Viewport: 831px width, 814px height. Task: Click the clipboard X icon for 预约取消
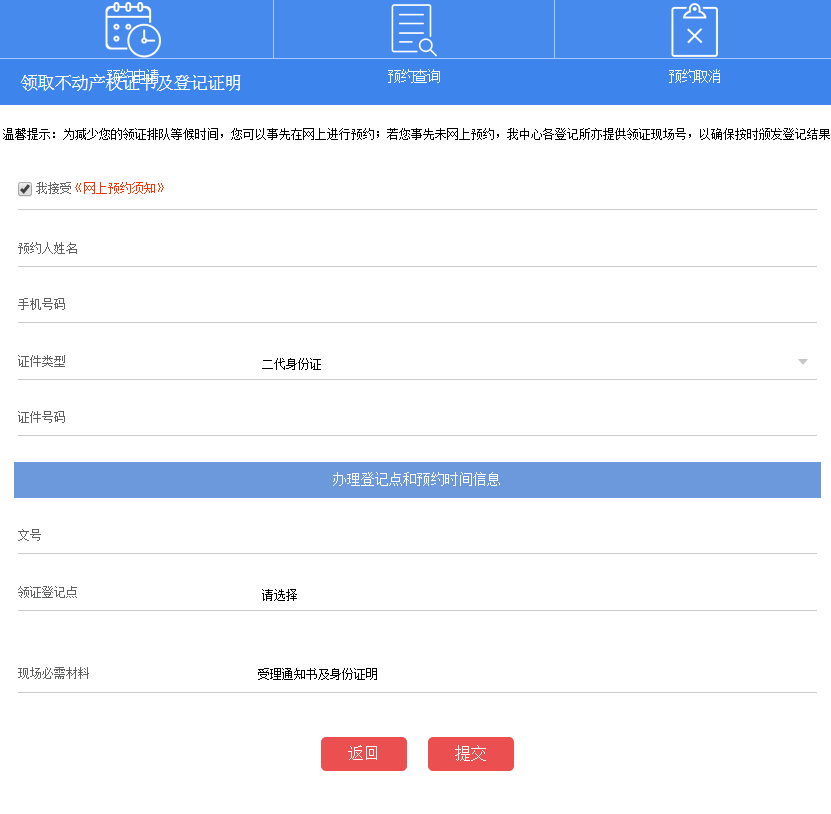click(694, 29)
